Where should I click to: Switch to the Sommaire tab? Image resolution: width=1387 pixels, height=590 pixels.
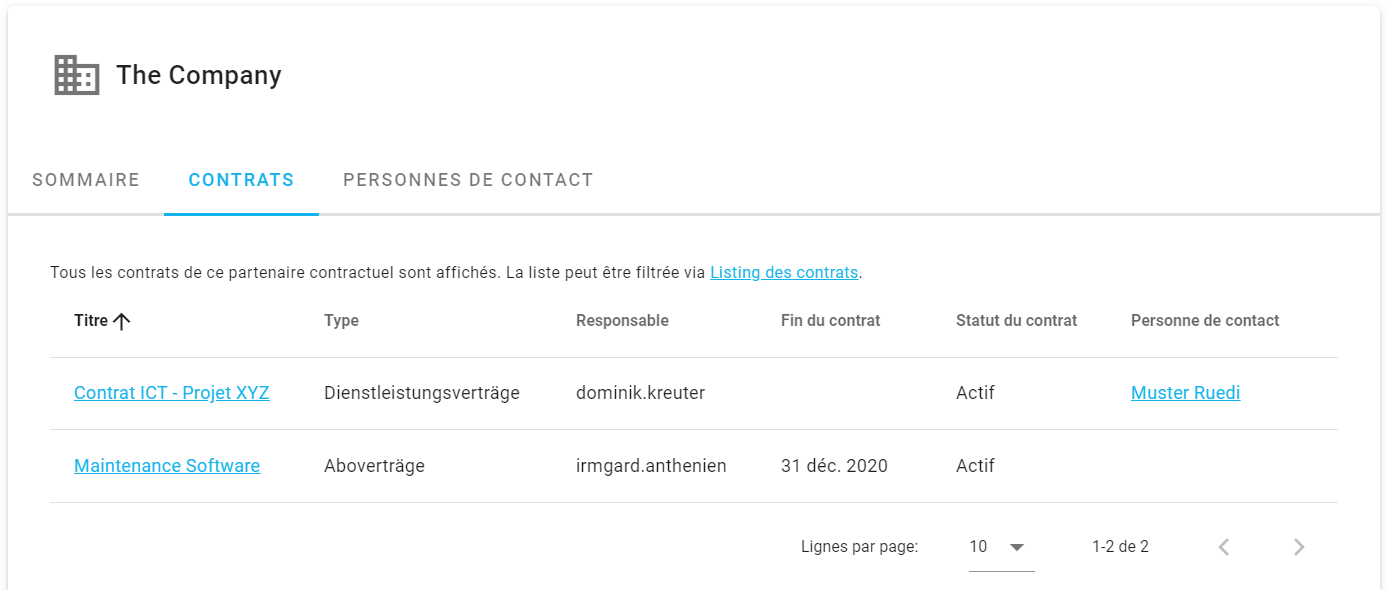[x=86, y=180]
